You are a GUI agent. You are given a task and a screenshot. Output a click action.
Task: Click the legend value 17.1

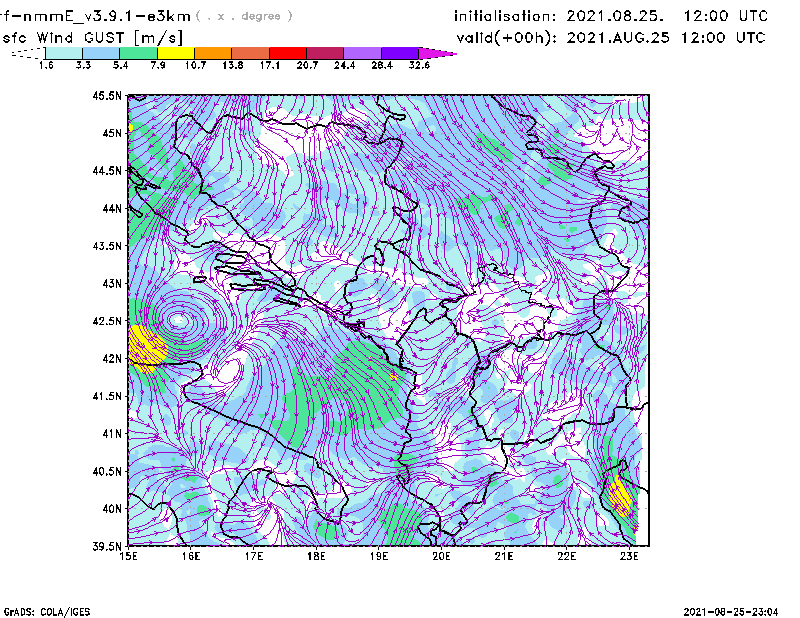pyautogui.click(x=270, y=65)
